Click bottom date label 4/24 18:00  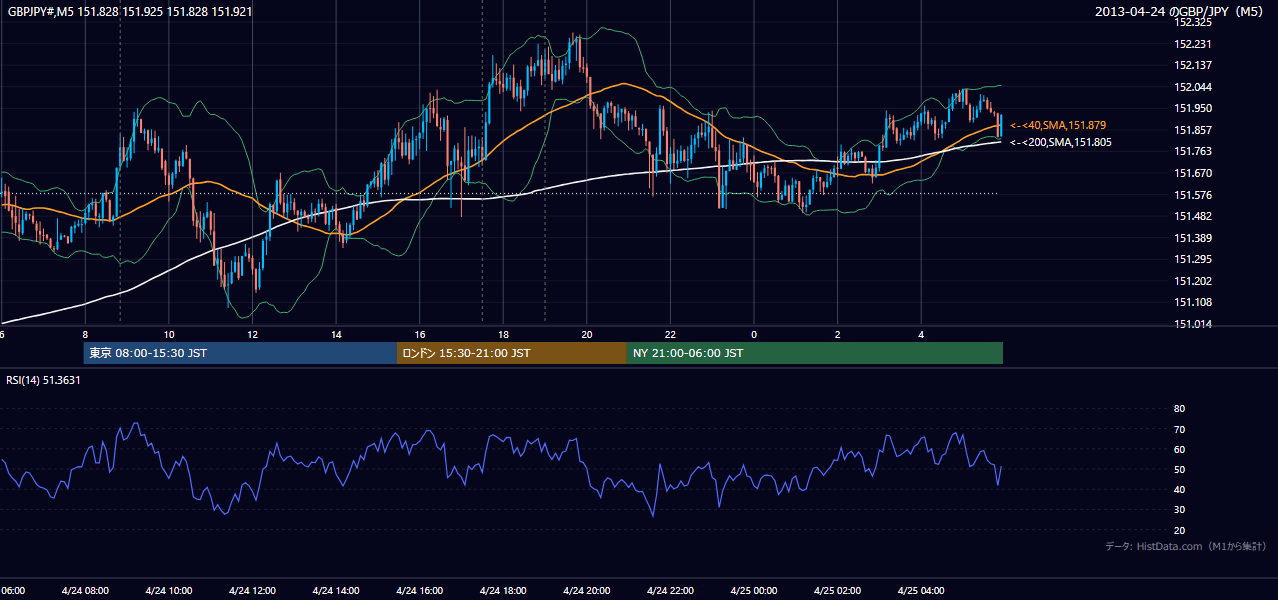click(x=503, y=590)
